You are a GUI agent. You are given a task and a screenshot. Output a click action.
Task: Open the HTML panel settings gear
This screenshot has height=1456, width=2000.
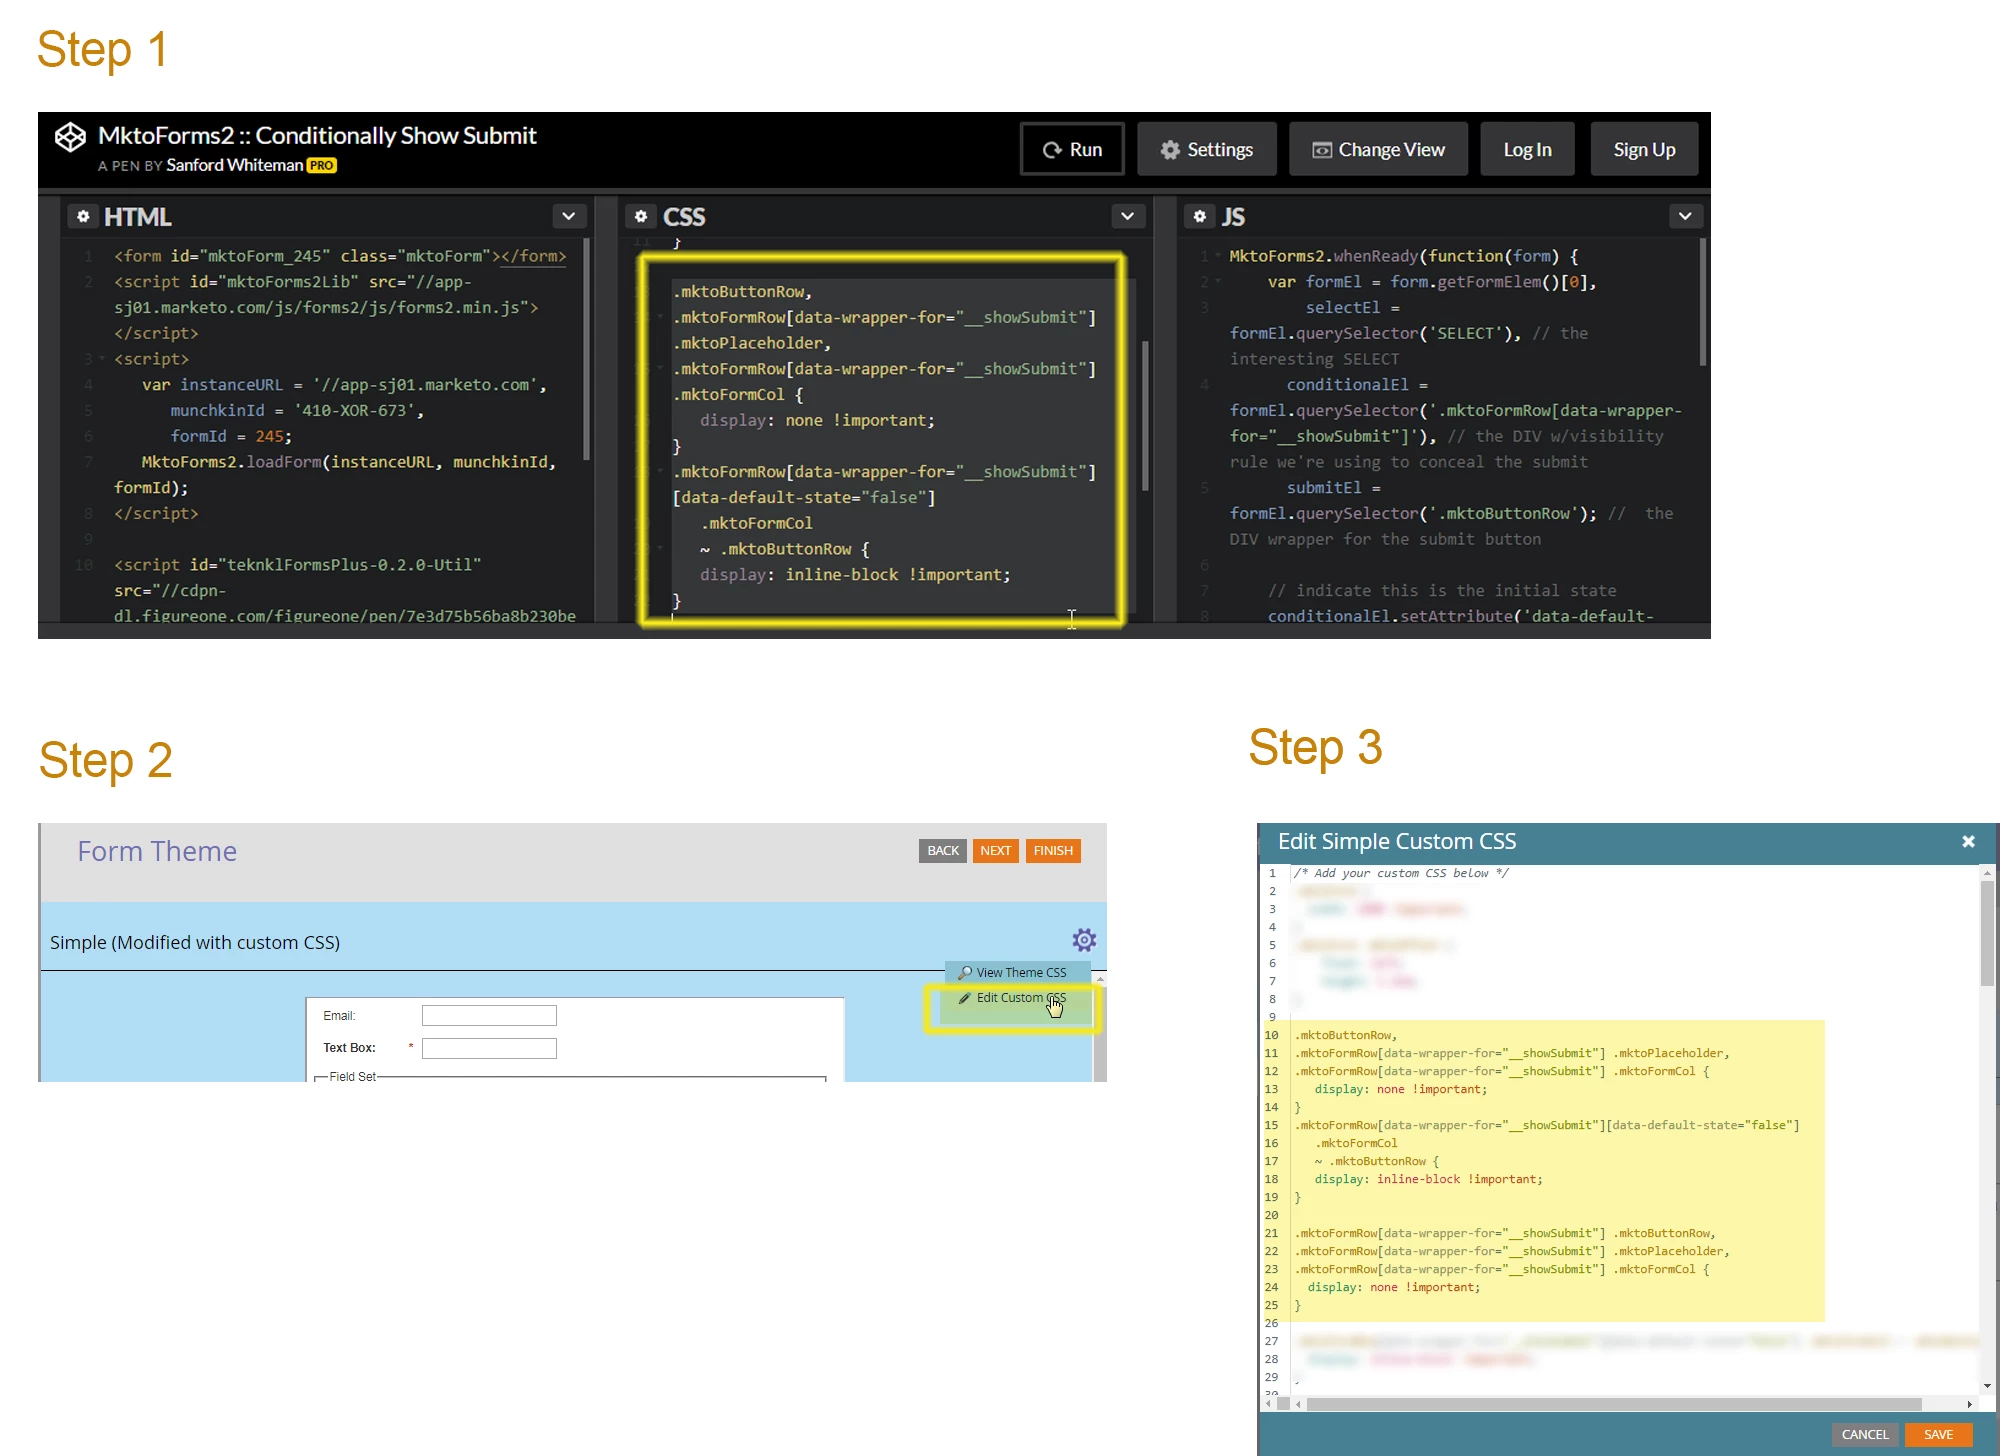tap(83, 216)
